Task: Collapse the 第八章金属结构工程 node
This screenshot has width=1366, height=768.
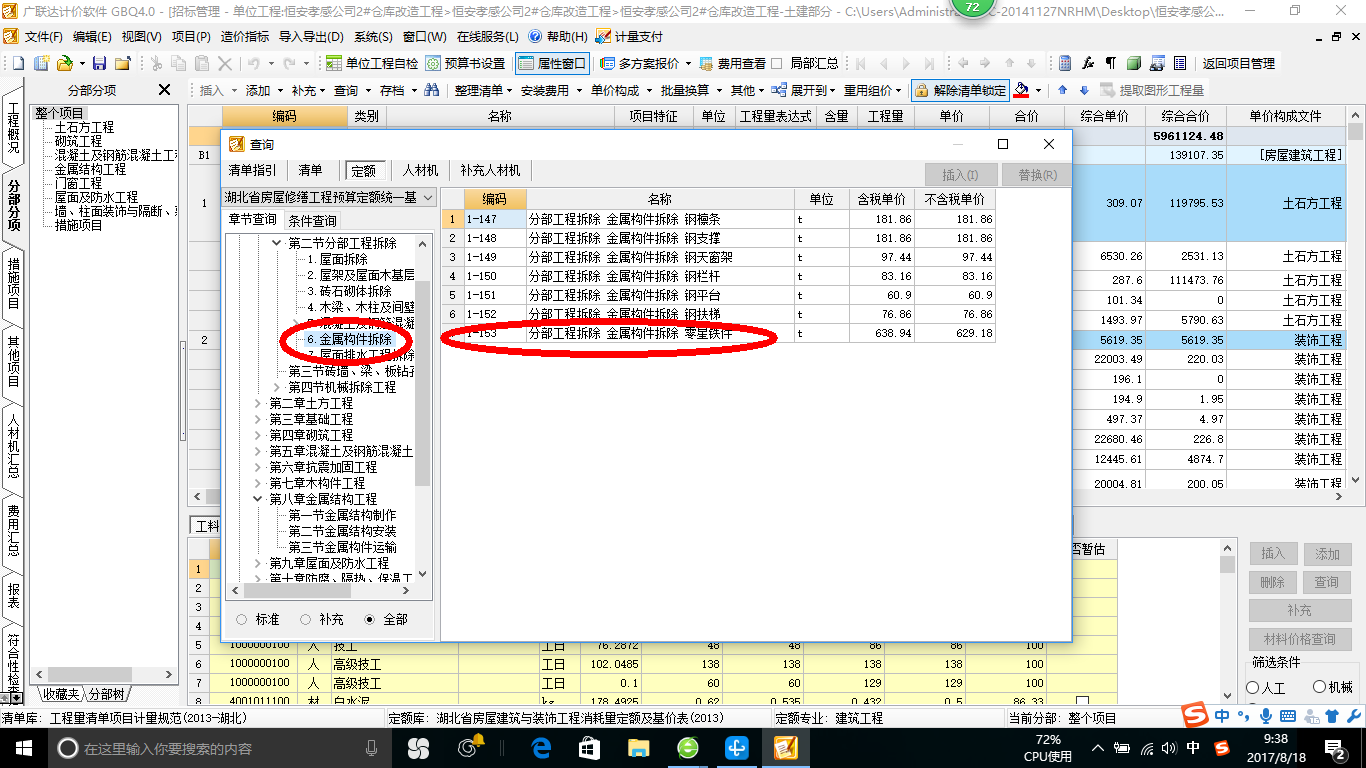Action: pos(258,499)
